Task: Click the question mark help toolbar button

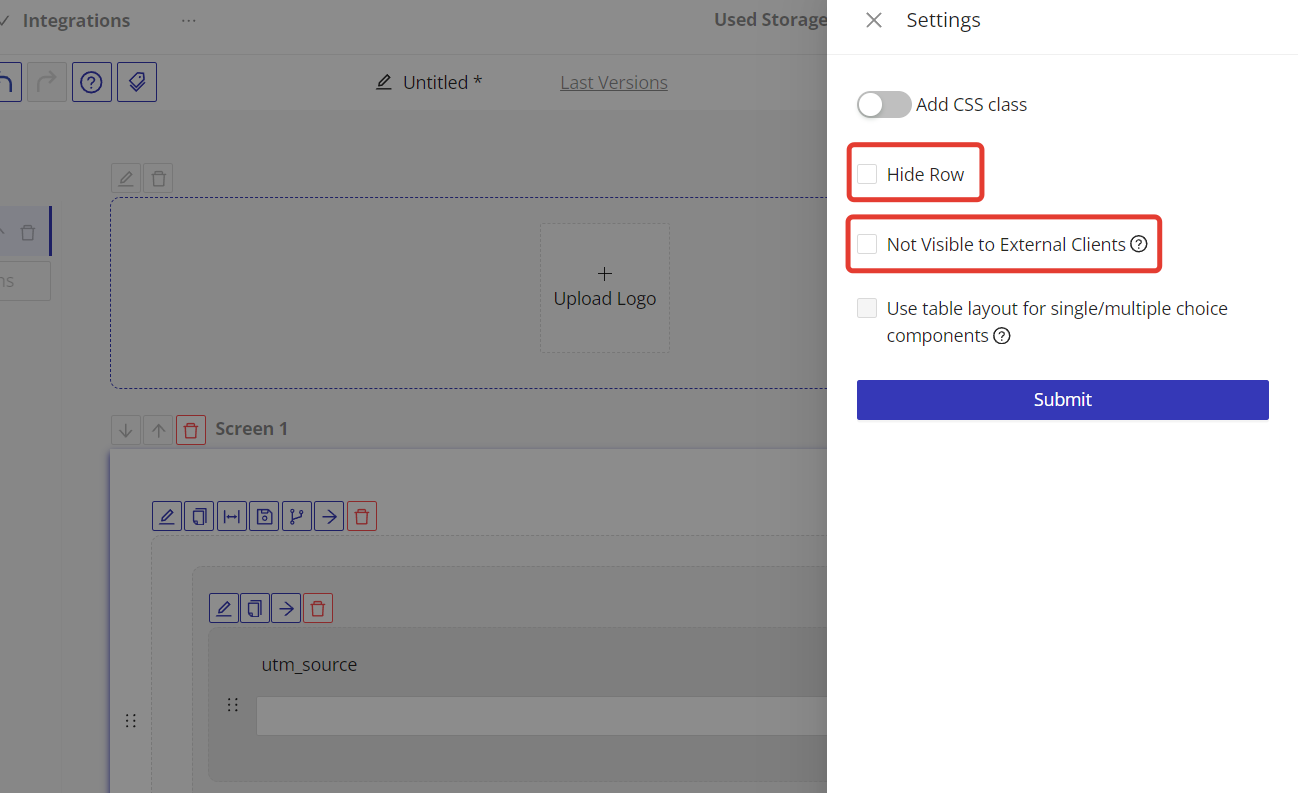Action: point(91,83)
